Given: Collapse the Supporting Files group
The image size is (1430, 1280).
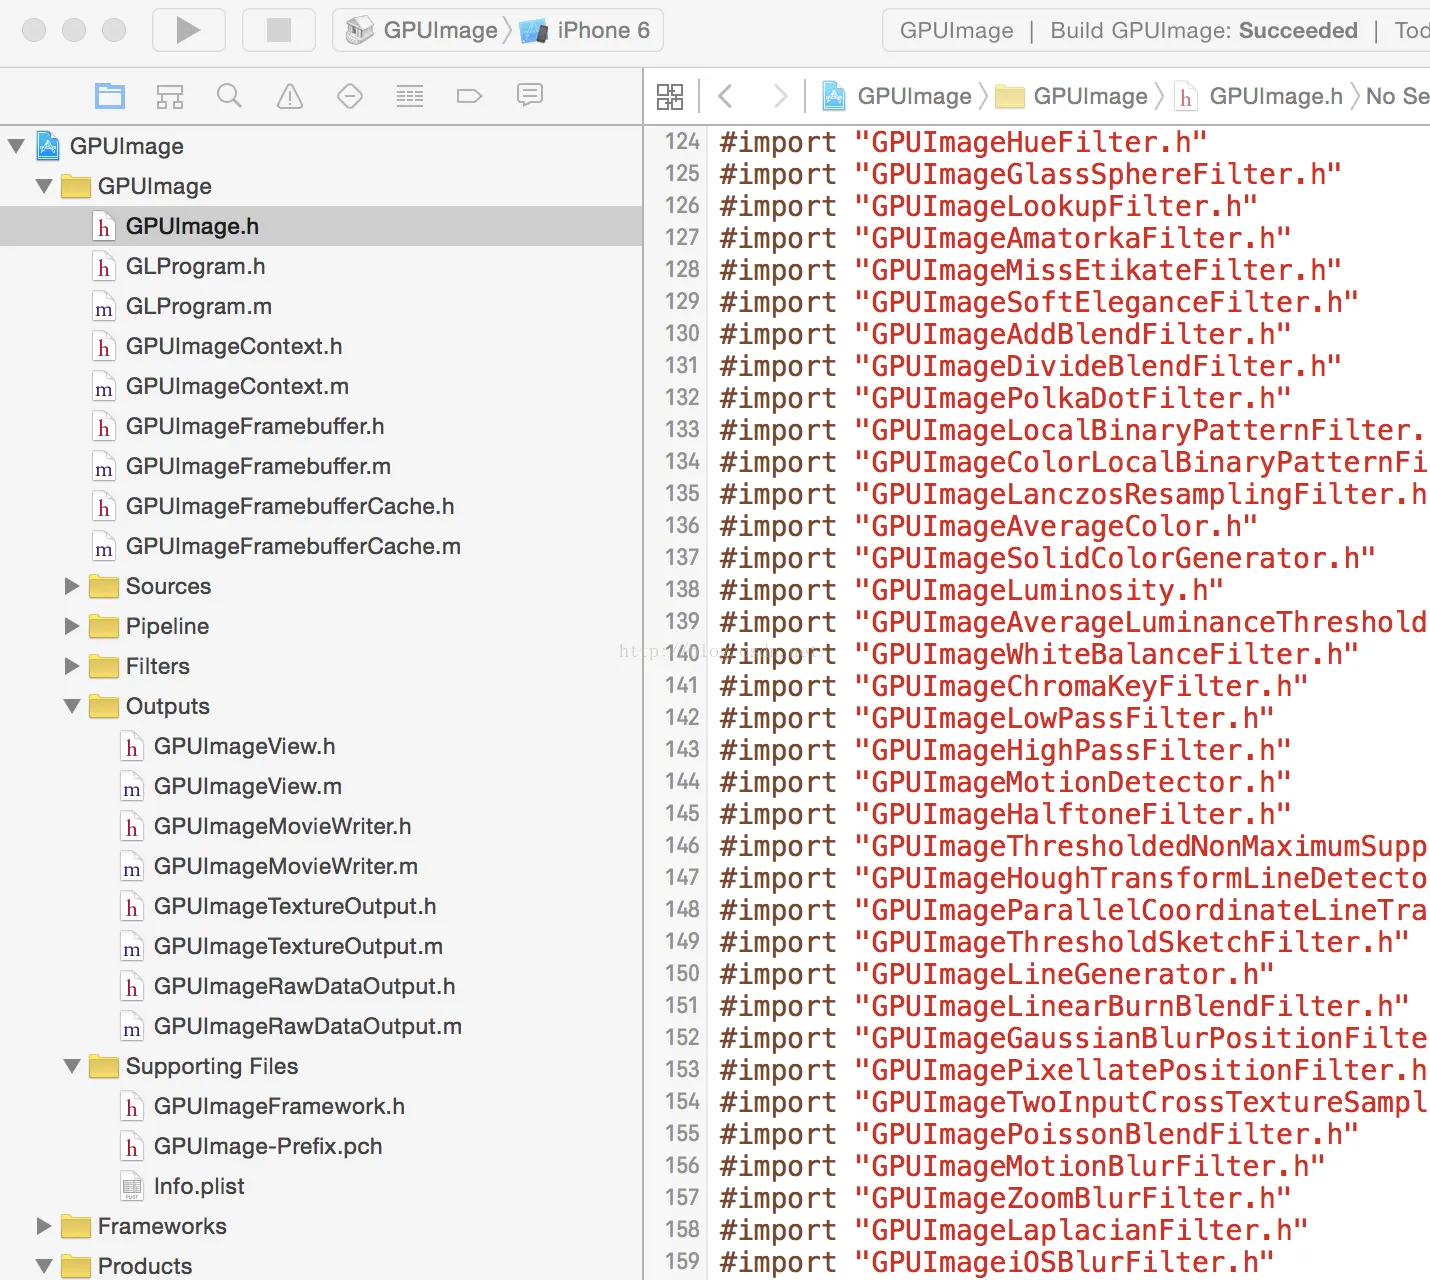Looking at the screenshot, I should [x=72, y=1066].
